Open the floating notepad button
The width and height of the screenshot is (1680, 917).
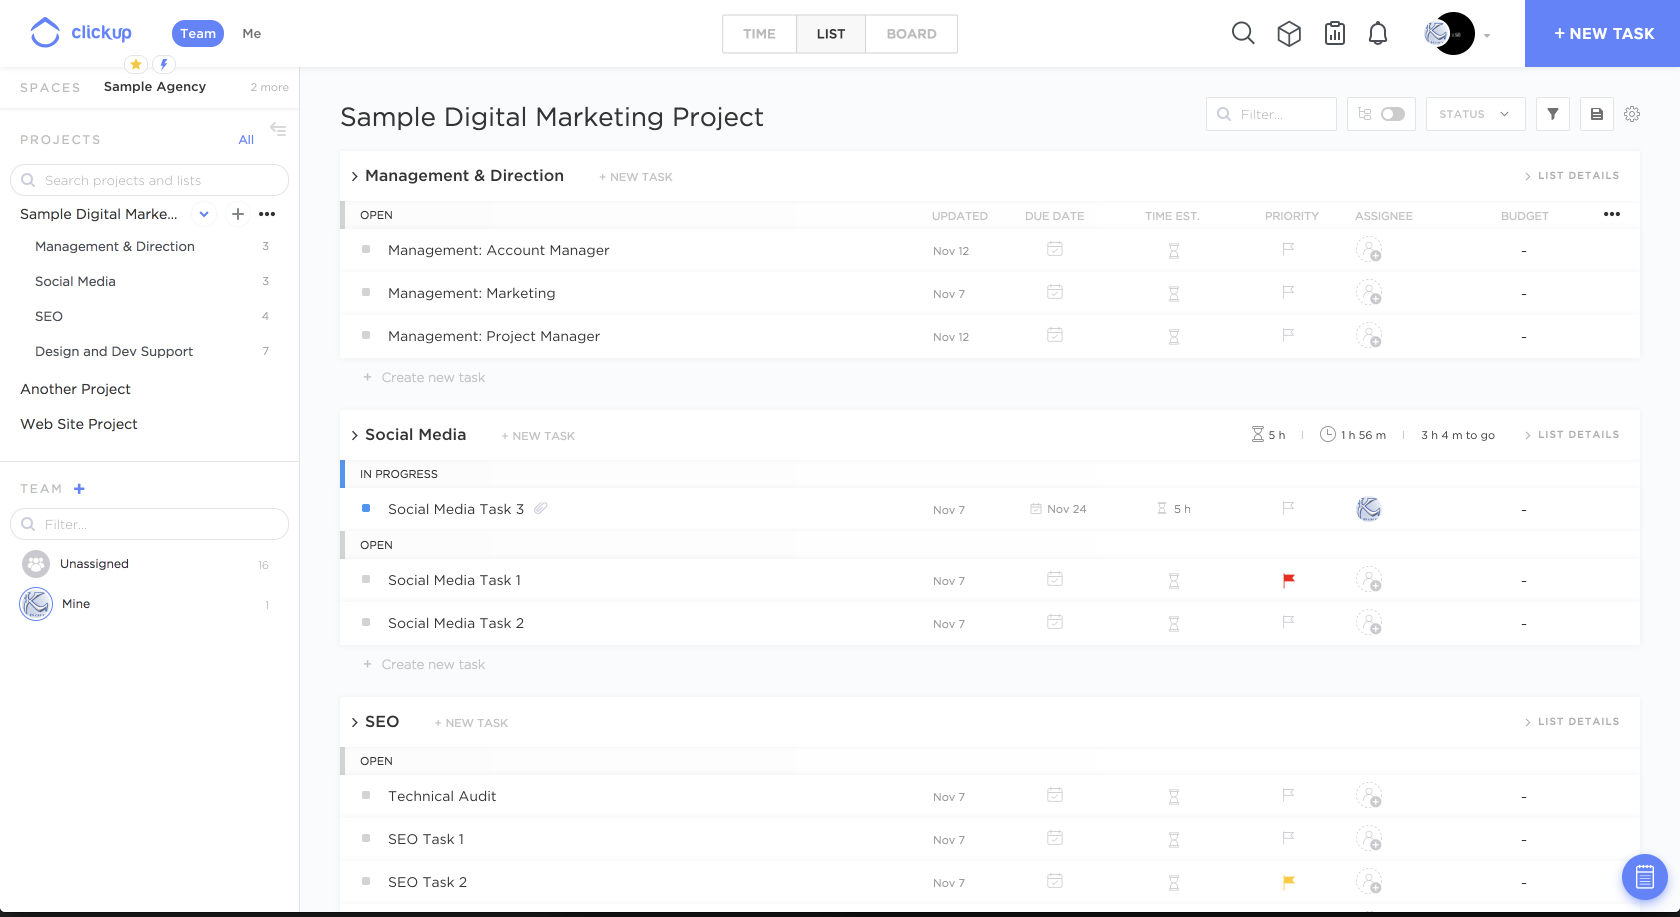(x=1644, y=878)
